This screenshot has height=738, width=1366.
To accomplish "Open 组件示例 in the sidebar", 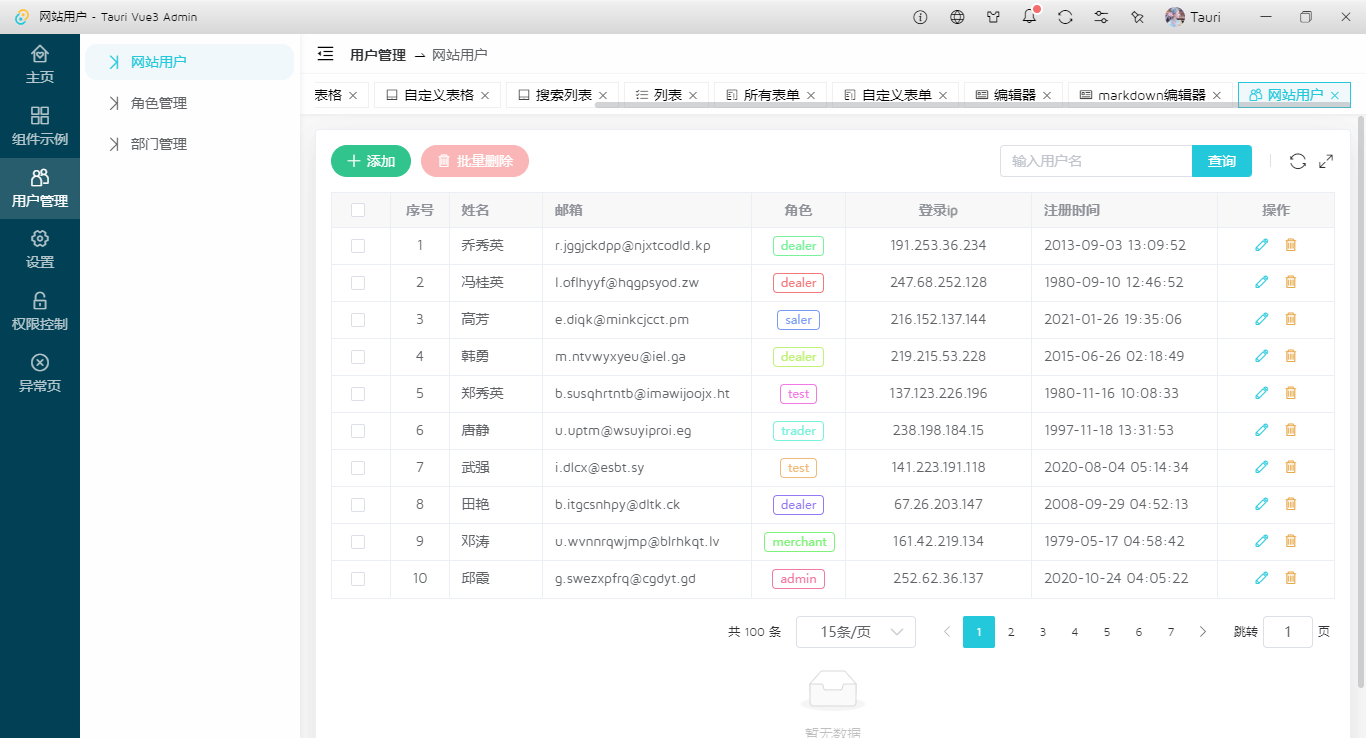I will (40, 127).
